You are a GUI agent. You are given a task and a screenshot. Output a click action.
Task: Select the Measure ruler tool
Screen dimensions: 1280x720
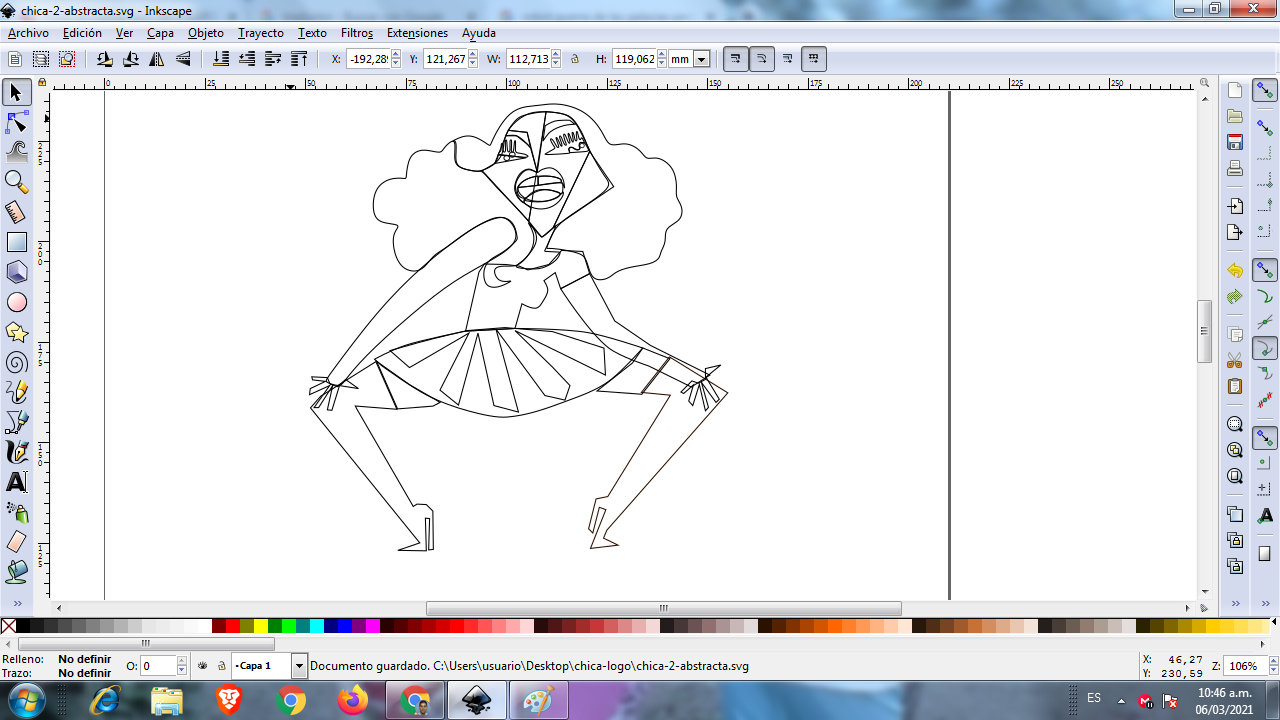pyautogui.click(x=16, y=212)
